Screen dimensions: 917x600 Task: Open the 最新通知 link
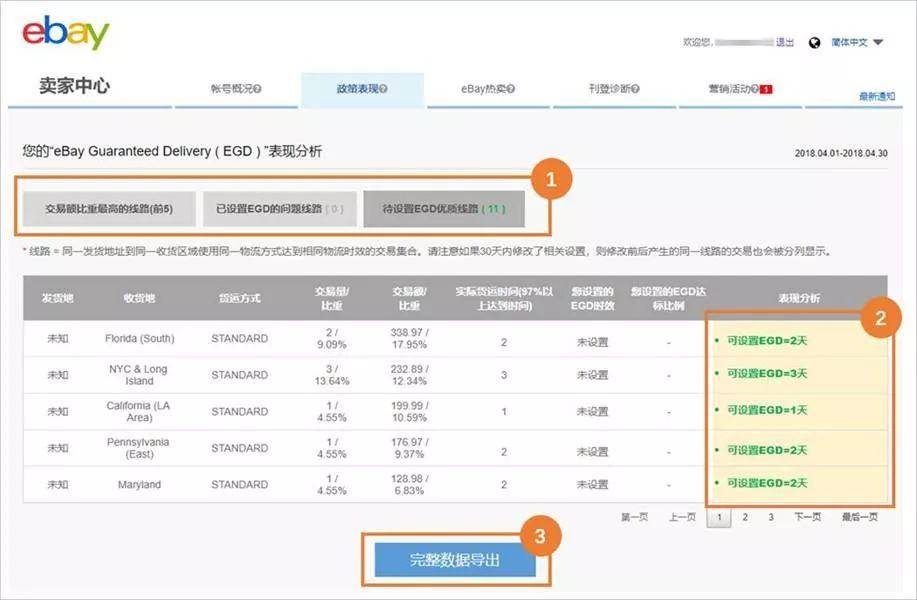(x=877, y=96)
